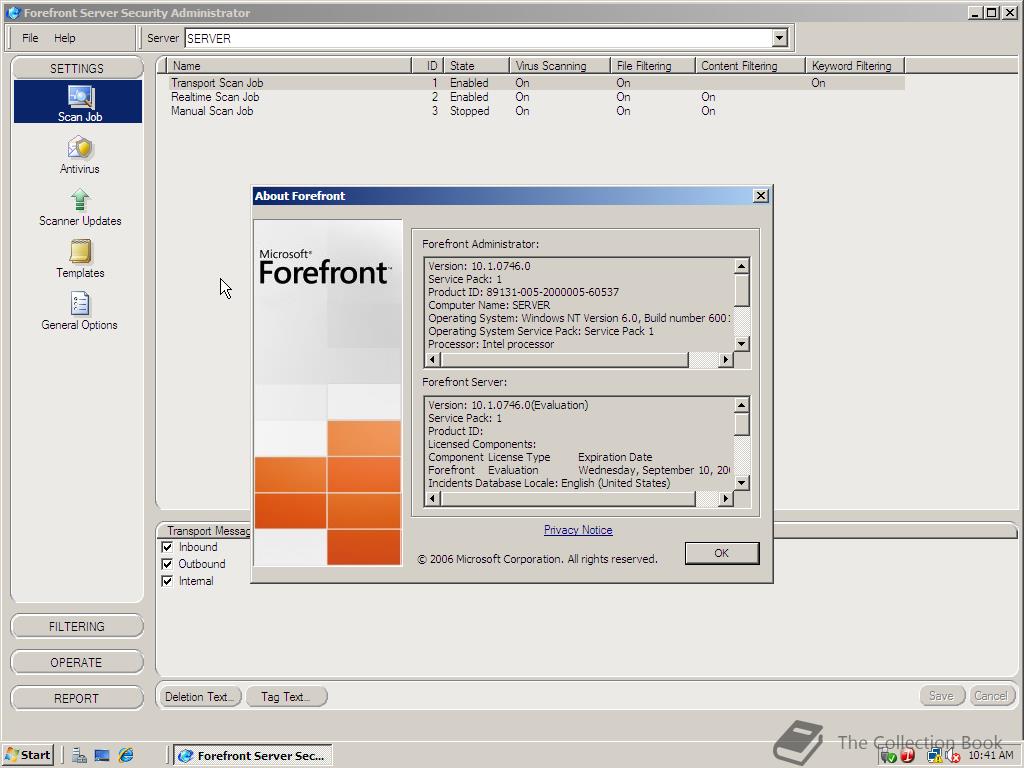Click the Content Filtering column header
This screenshot has width=1024, height=768.
click(750, 65)
